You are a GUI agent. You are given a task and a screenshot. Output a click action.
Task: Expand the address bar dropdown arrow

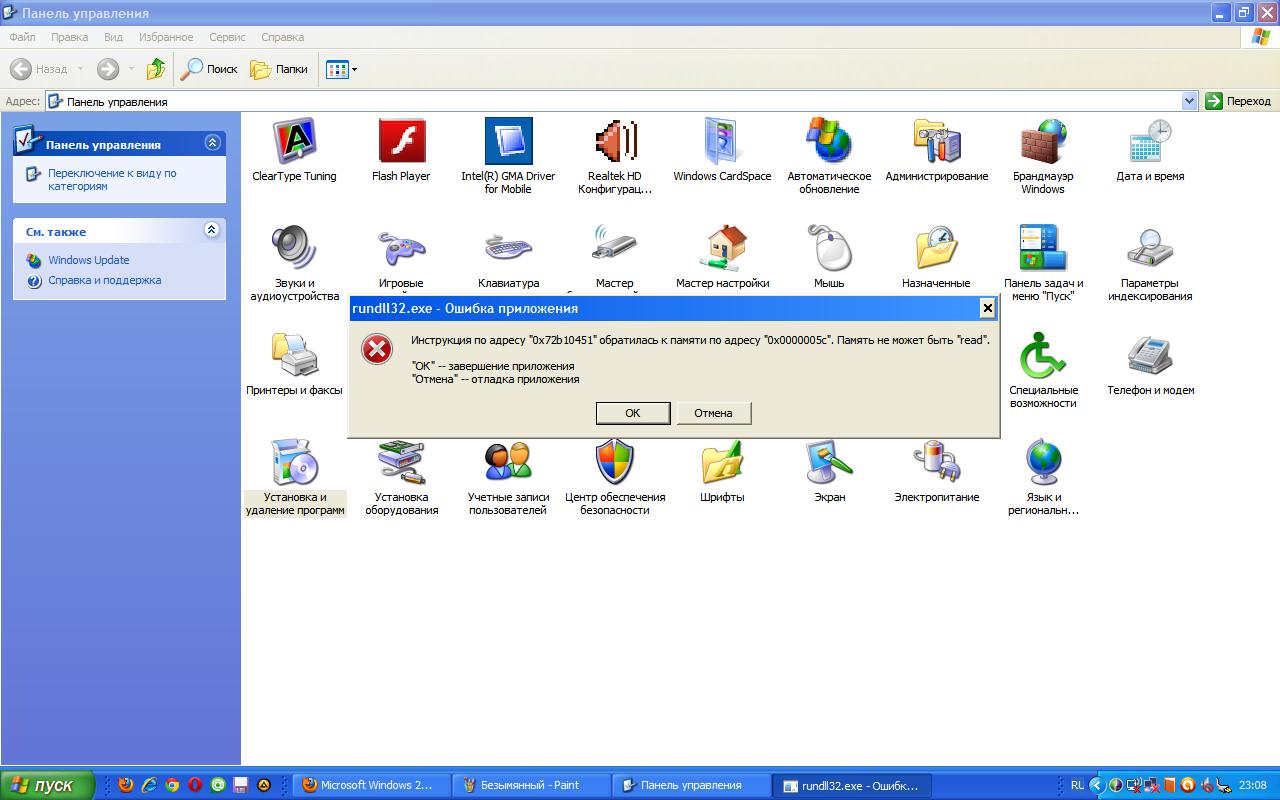click(x=1189, y=101)
